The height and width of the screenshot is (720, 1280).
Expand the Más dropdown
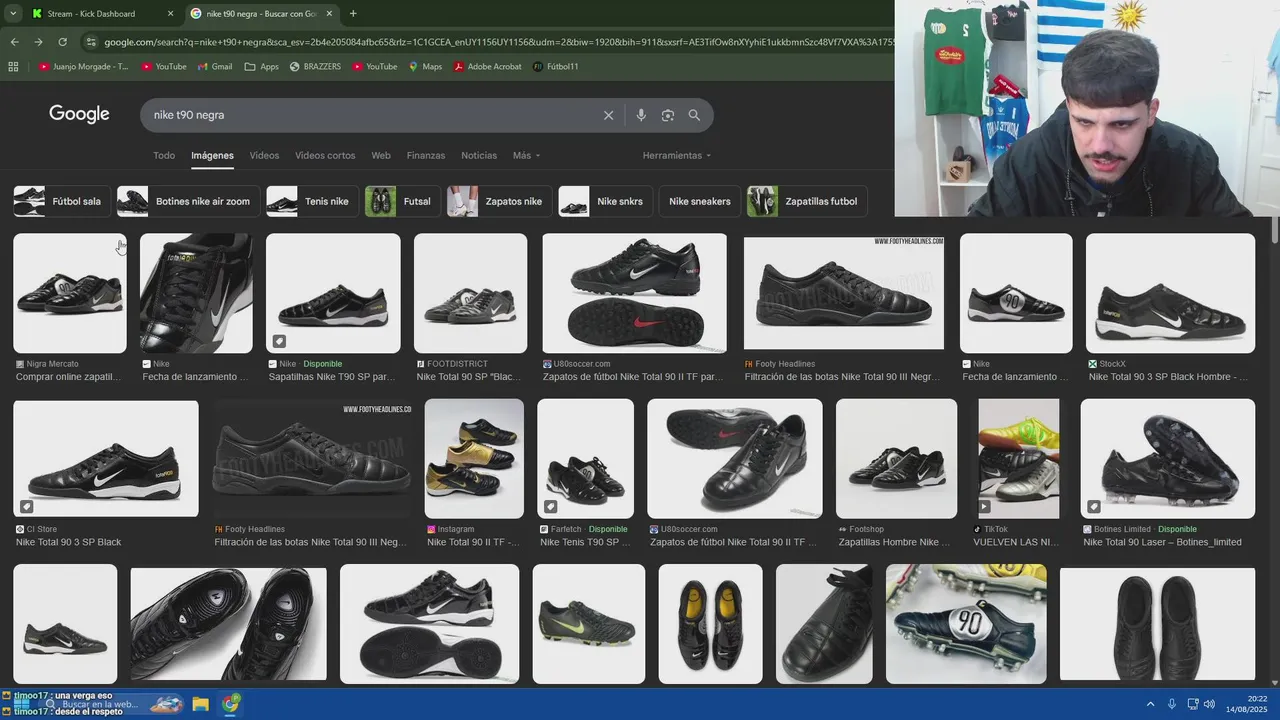(526, 155)
